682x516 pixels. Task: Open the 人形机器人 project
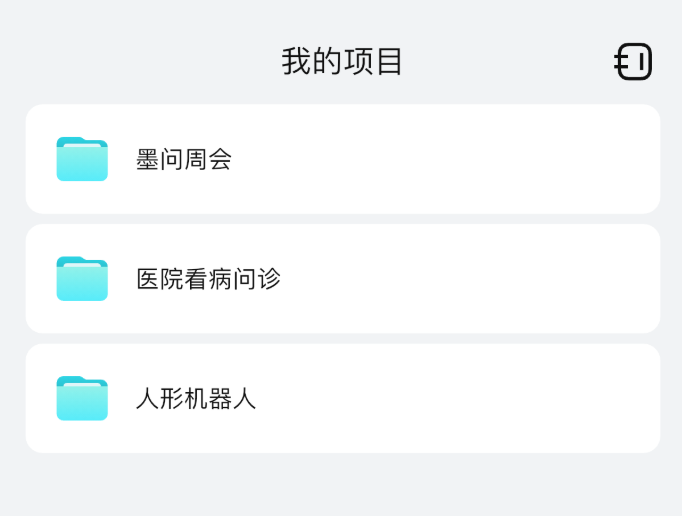(x=343, y=398)
